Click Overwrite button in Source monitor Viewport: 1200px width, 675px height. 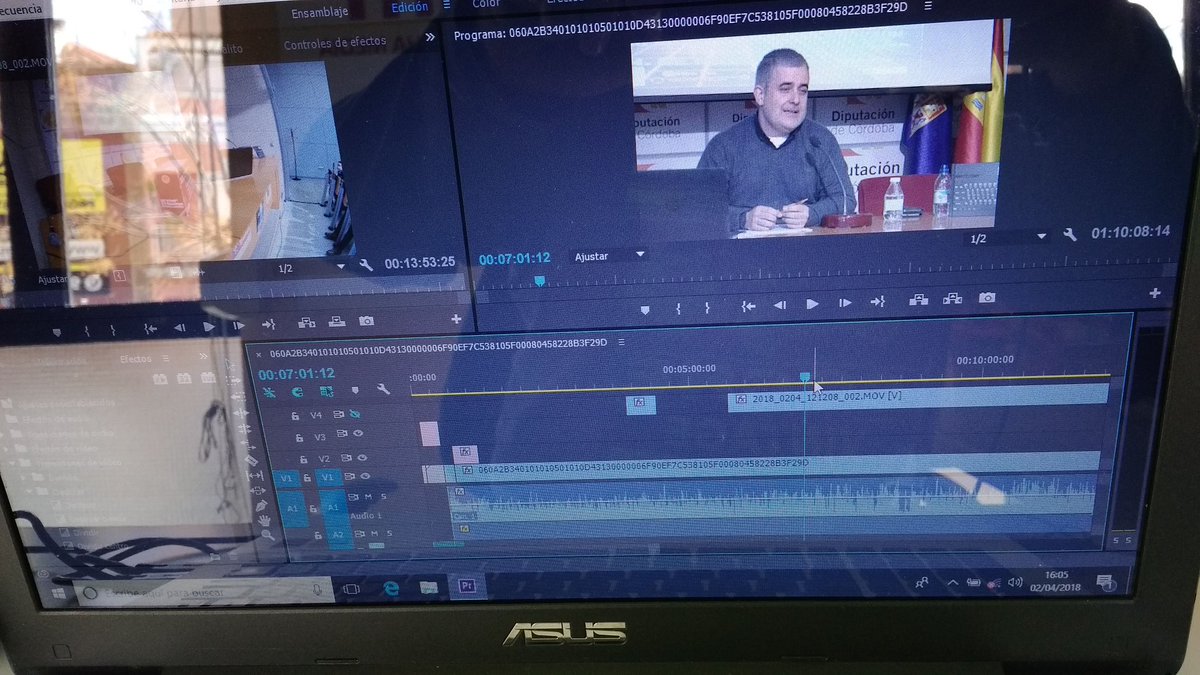tap(338, 322)
